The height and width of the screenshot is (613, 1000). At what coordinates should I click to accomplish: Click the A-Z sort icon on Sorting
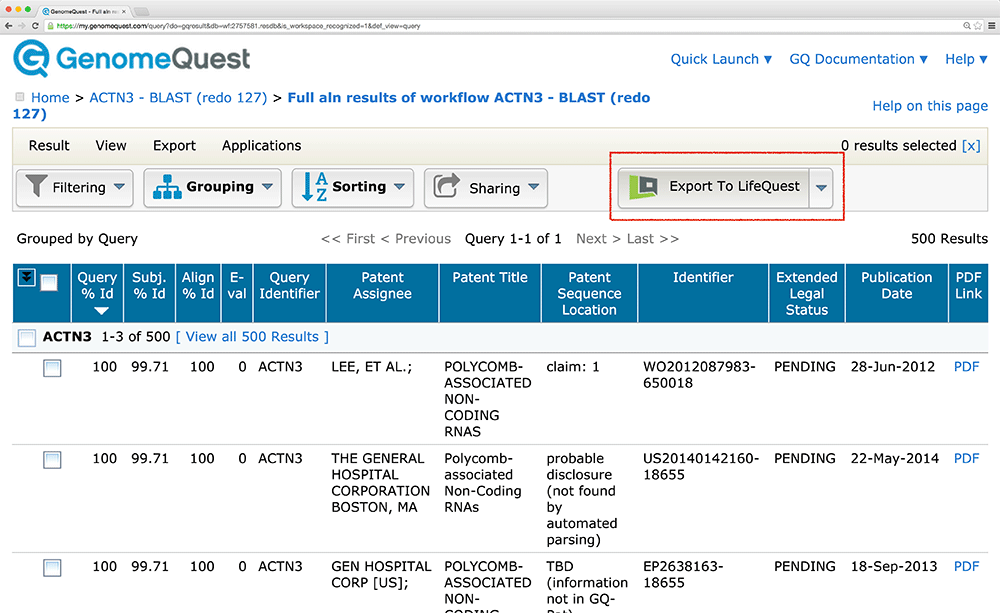click(x=314, y=187)
